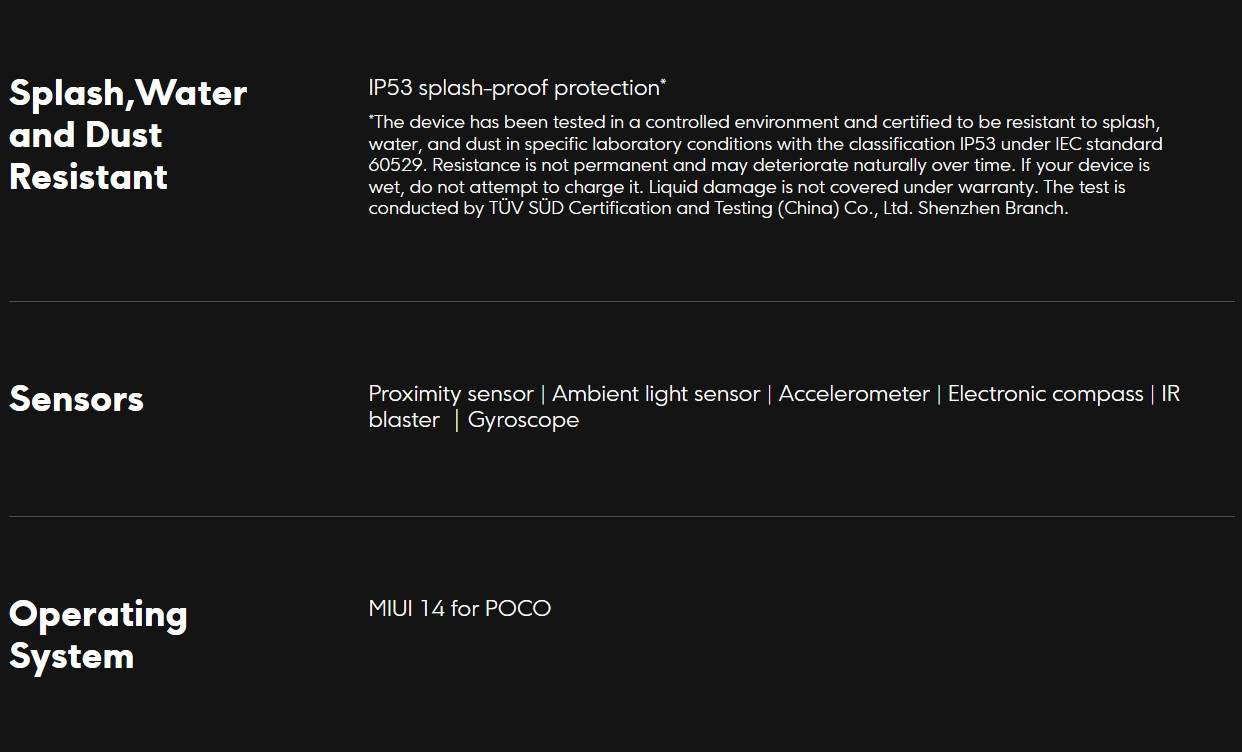Click the 'Operating System' section heading
The height and width of the screenshot is (752, 1242).
coord(98,634)
